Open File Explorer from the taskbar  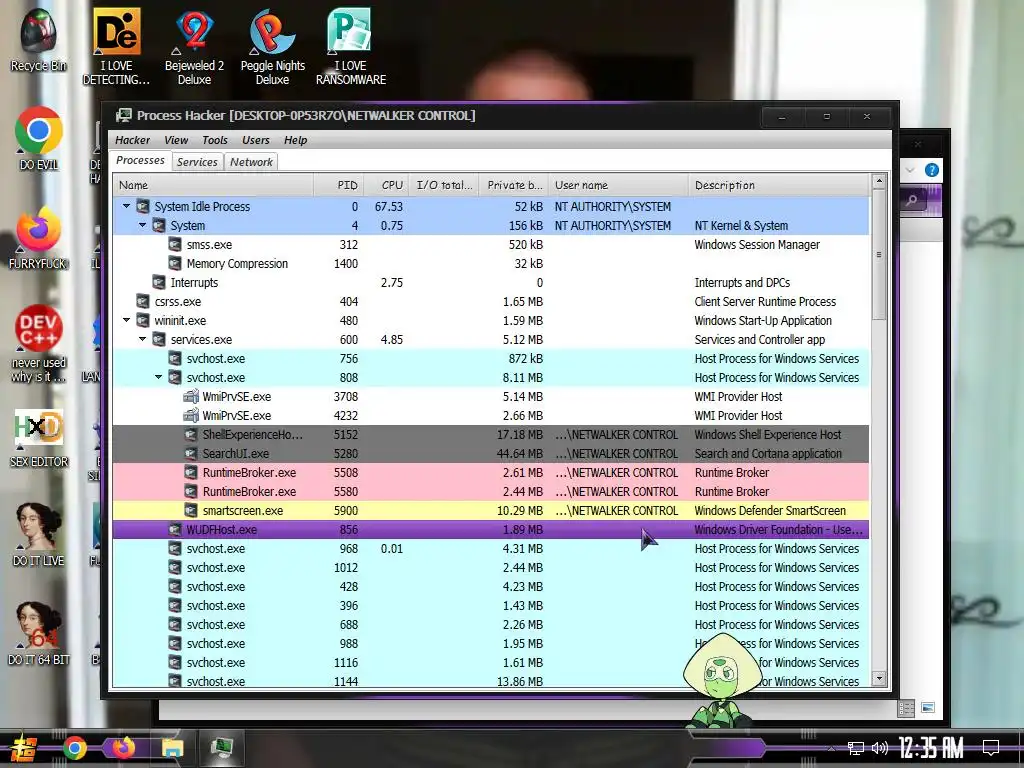point(172,748)
